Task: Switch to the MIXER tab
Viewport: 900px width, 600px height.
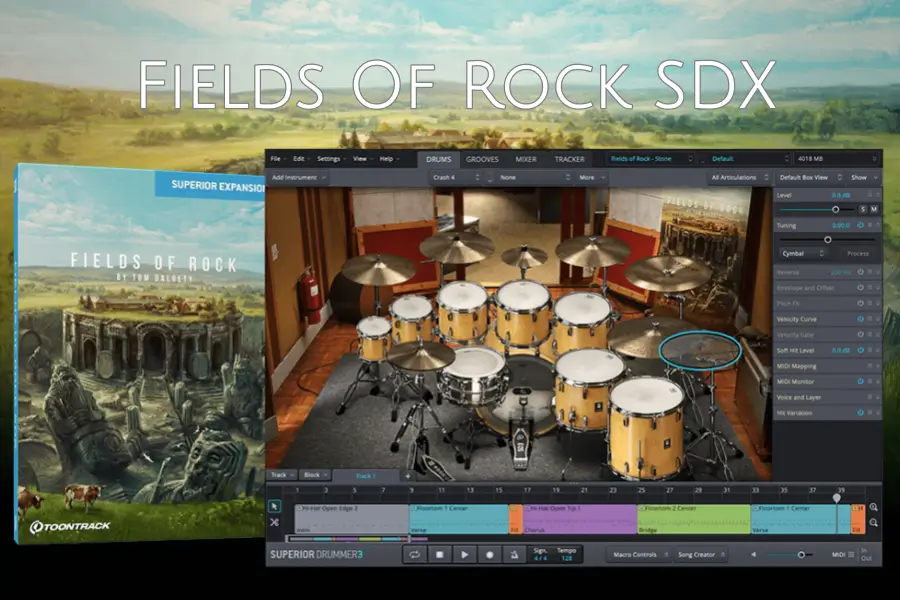Action: click(x=526, y=160)
